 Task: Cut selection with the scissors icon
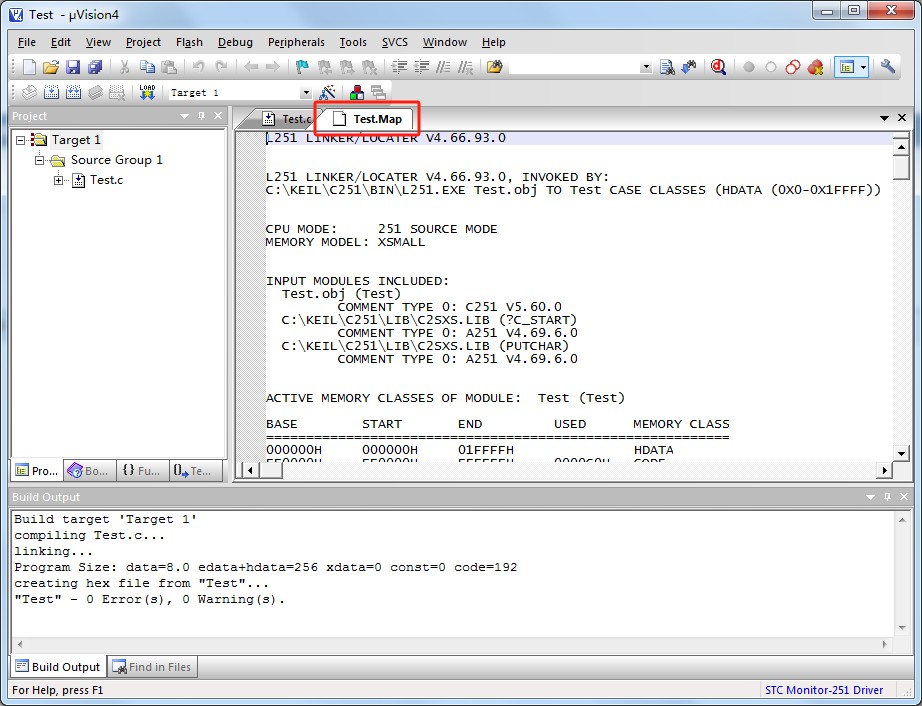tap(124, 67)
